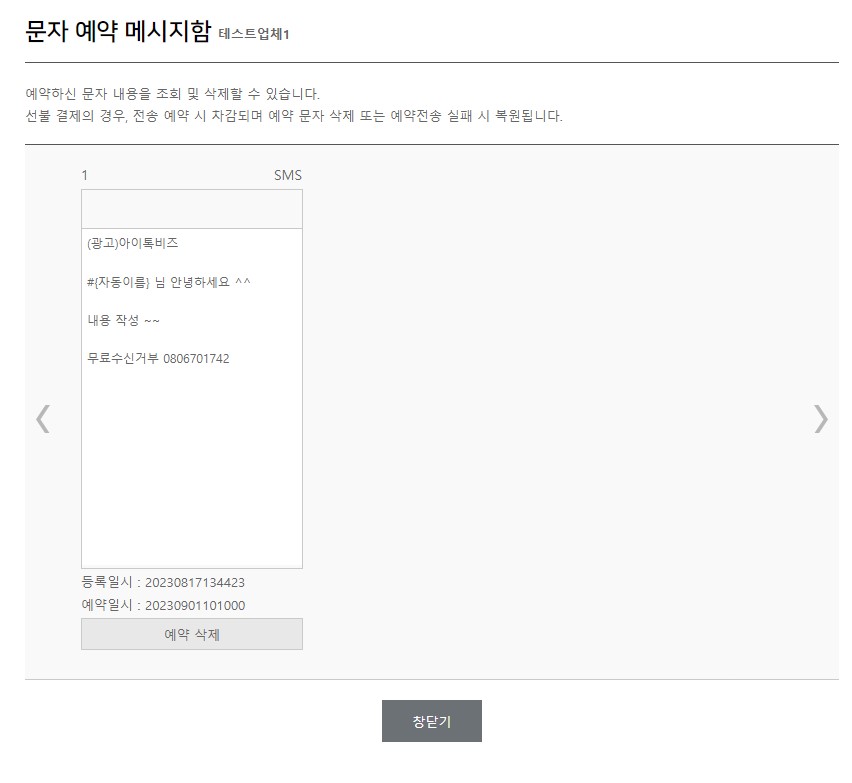Click the SMS type label on the card

point(290,175)
